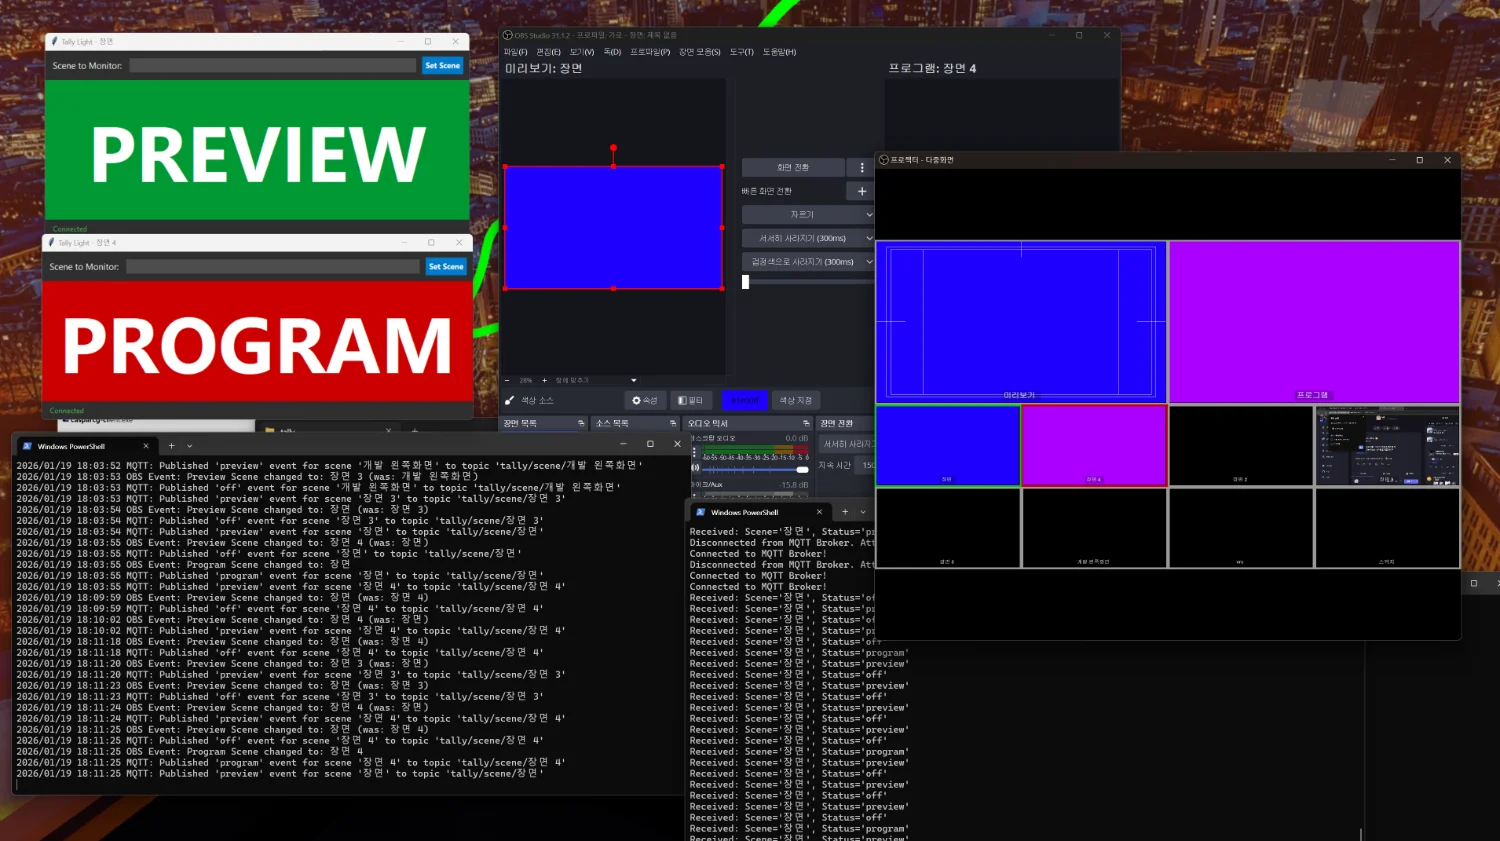The image size is (1500, 841).
Task: Zoom in preview with plus icon
Action: (x=544, y=380)
